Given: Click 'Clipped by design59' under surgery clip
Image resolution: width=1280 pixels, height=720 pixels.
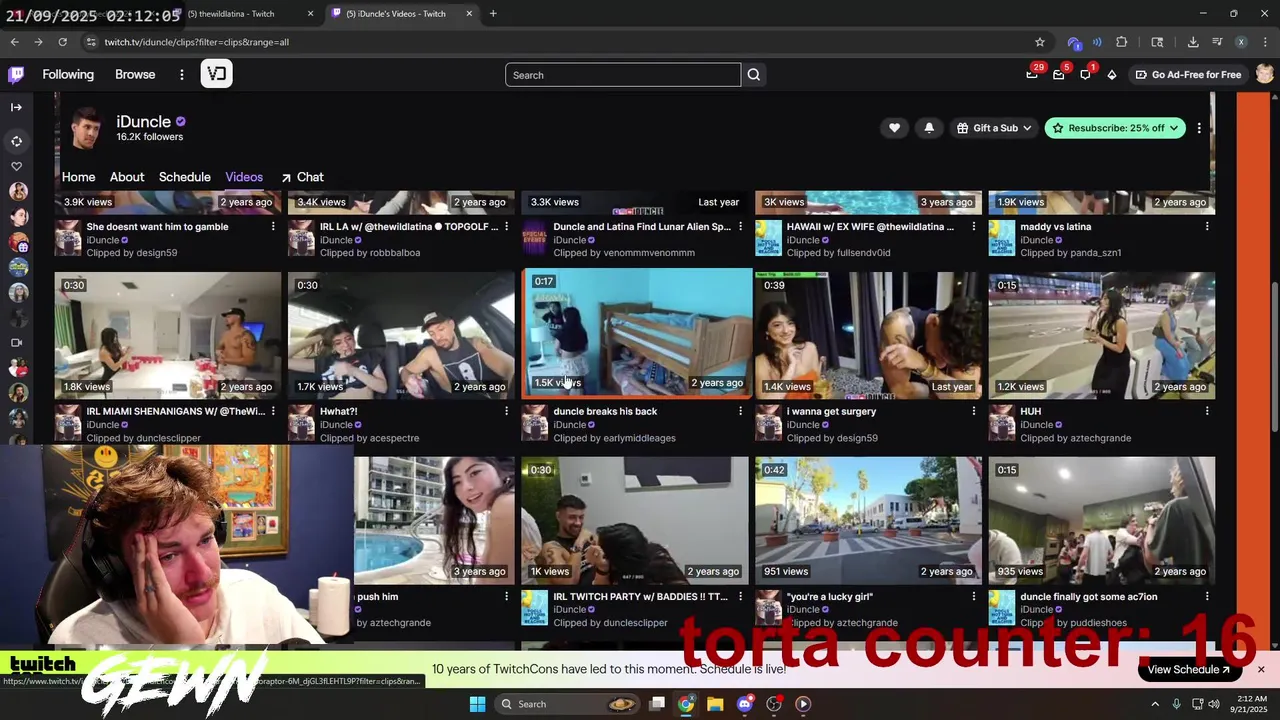Looking at the screenshot, I should pyautogui.click(x=832, y=438).
